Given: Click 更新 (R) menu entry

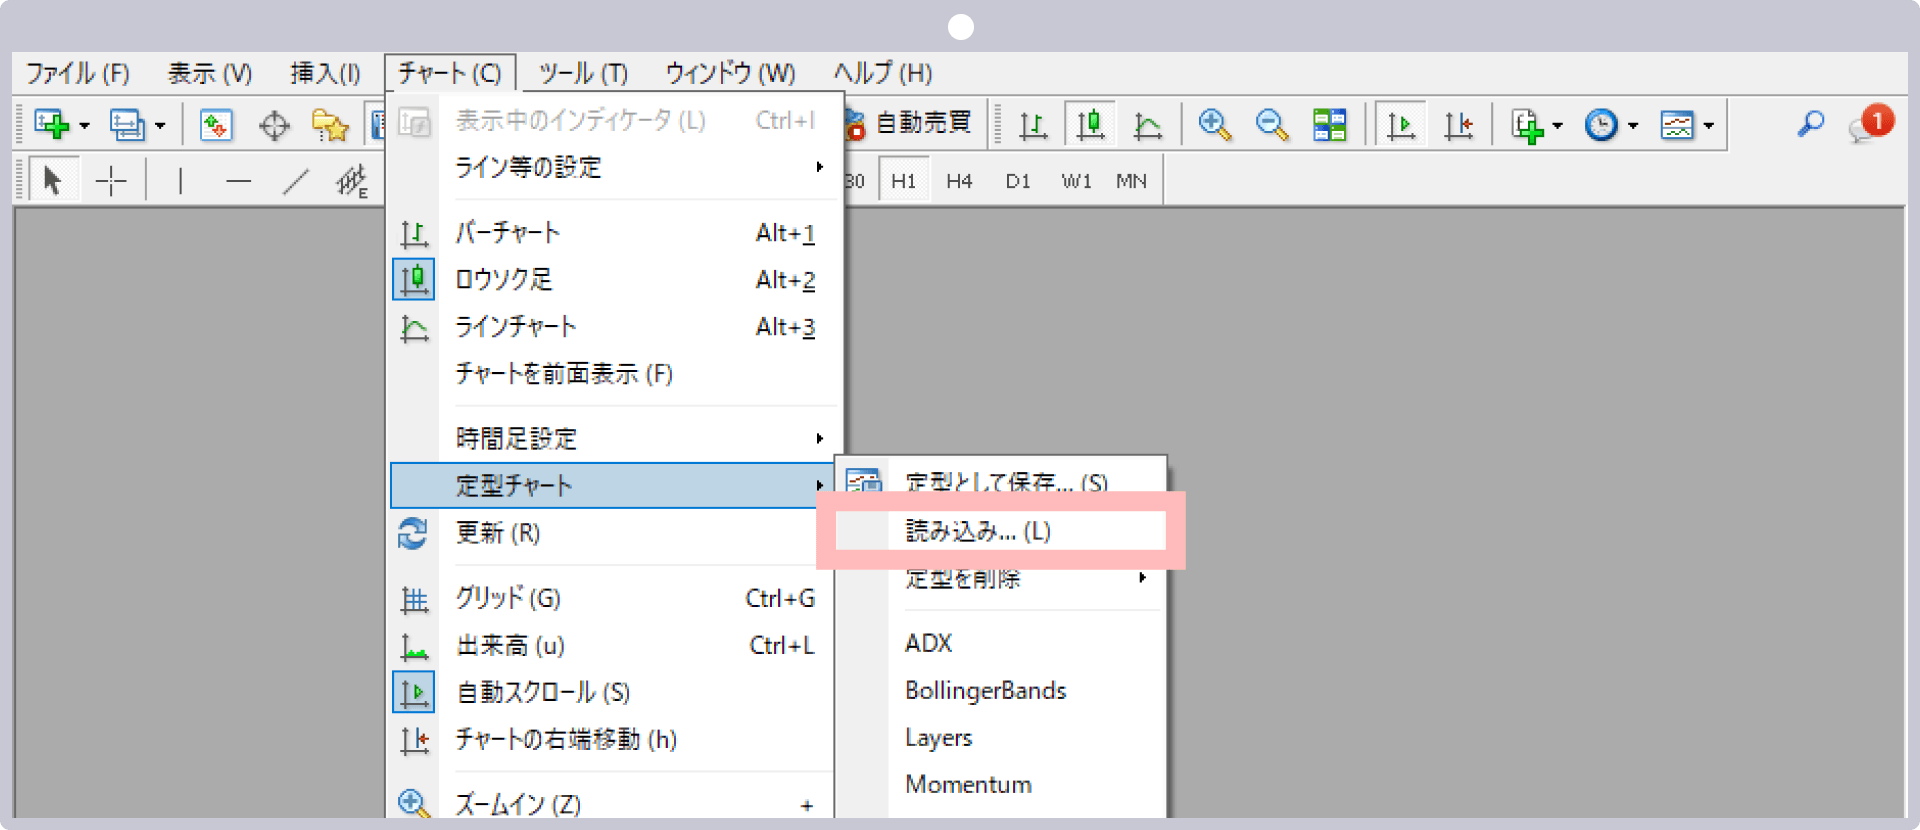Looking at the screenshot, I should pyautogui.click(x=612, y=533).
